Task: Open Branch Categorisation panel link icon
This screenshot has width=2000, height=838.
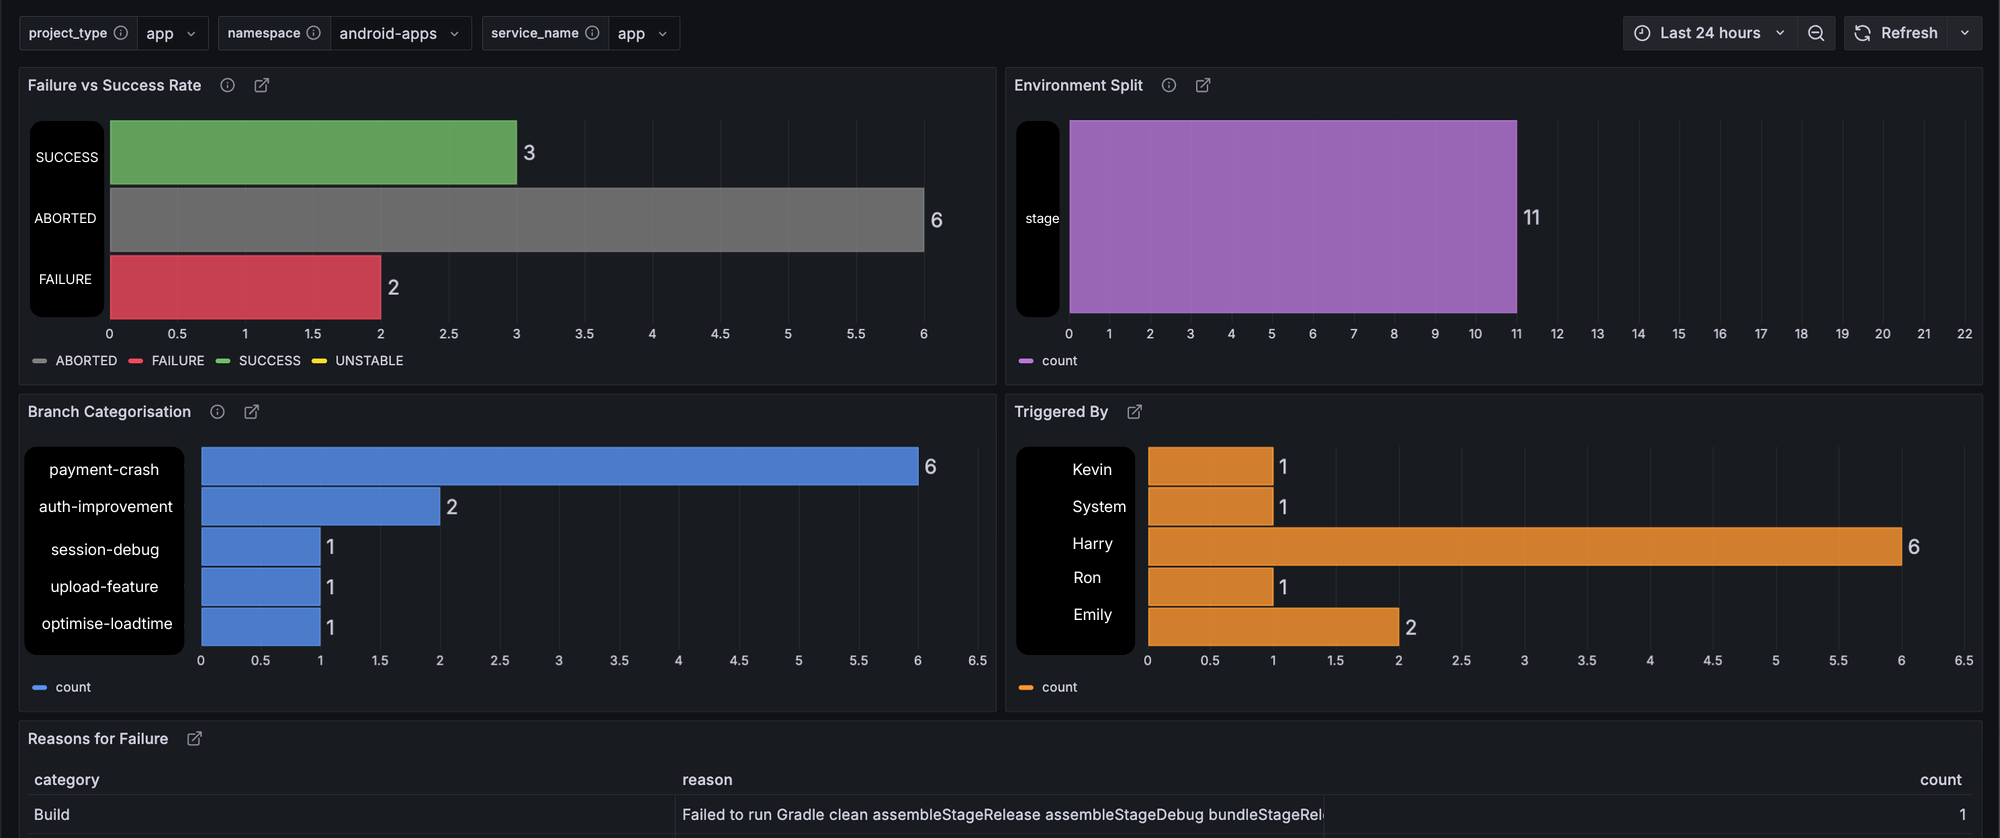Action: pos(252,412)
